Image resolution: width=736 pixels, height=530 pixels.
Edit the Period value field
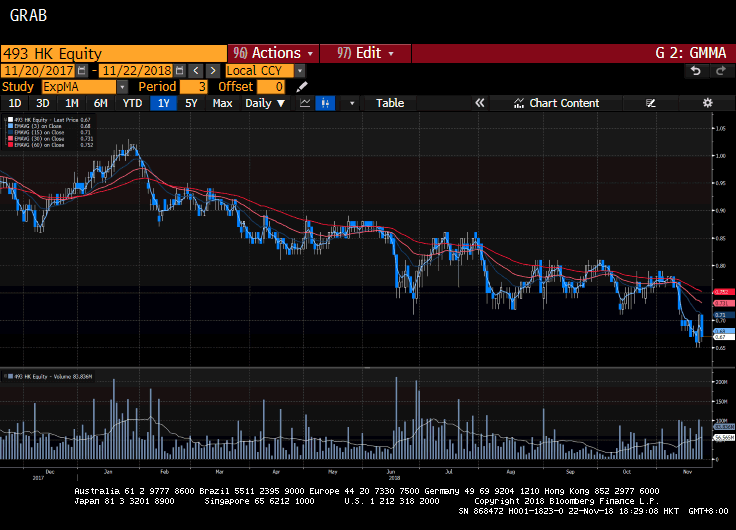click(x=194, y=87)
